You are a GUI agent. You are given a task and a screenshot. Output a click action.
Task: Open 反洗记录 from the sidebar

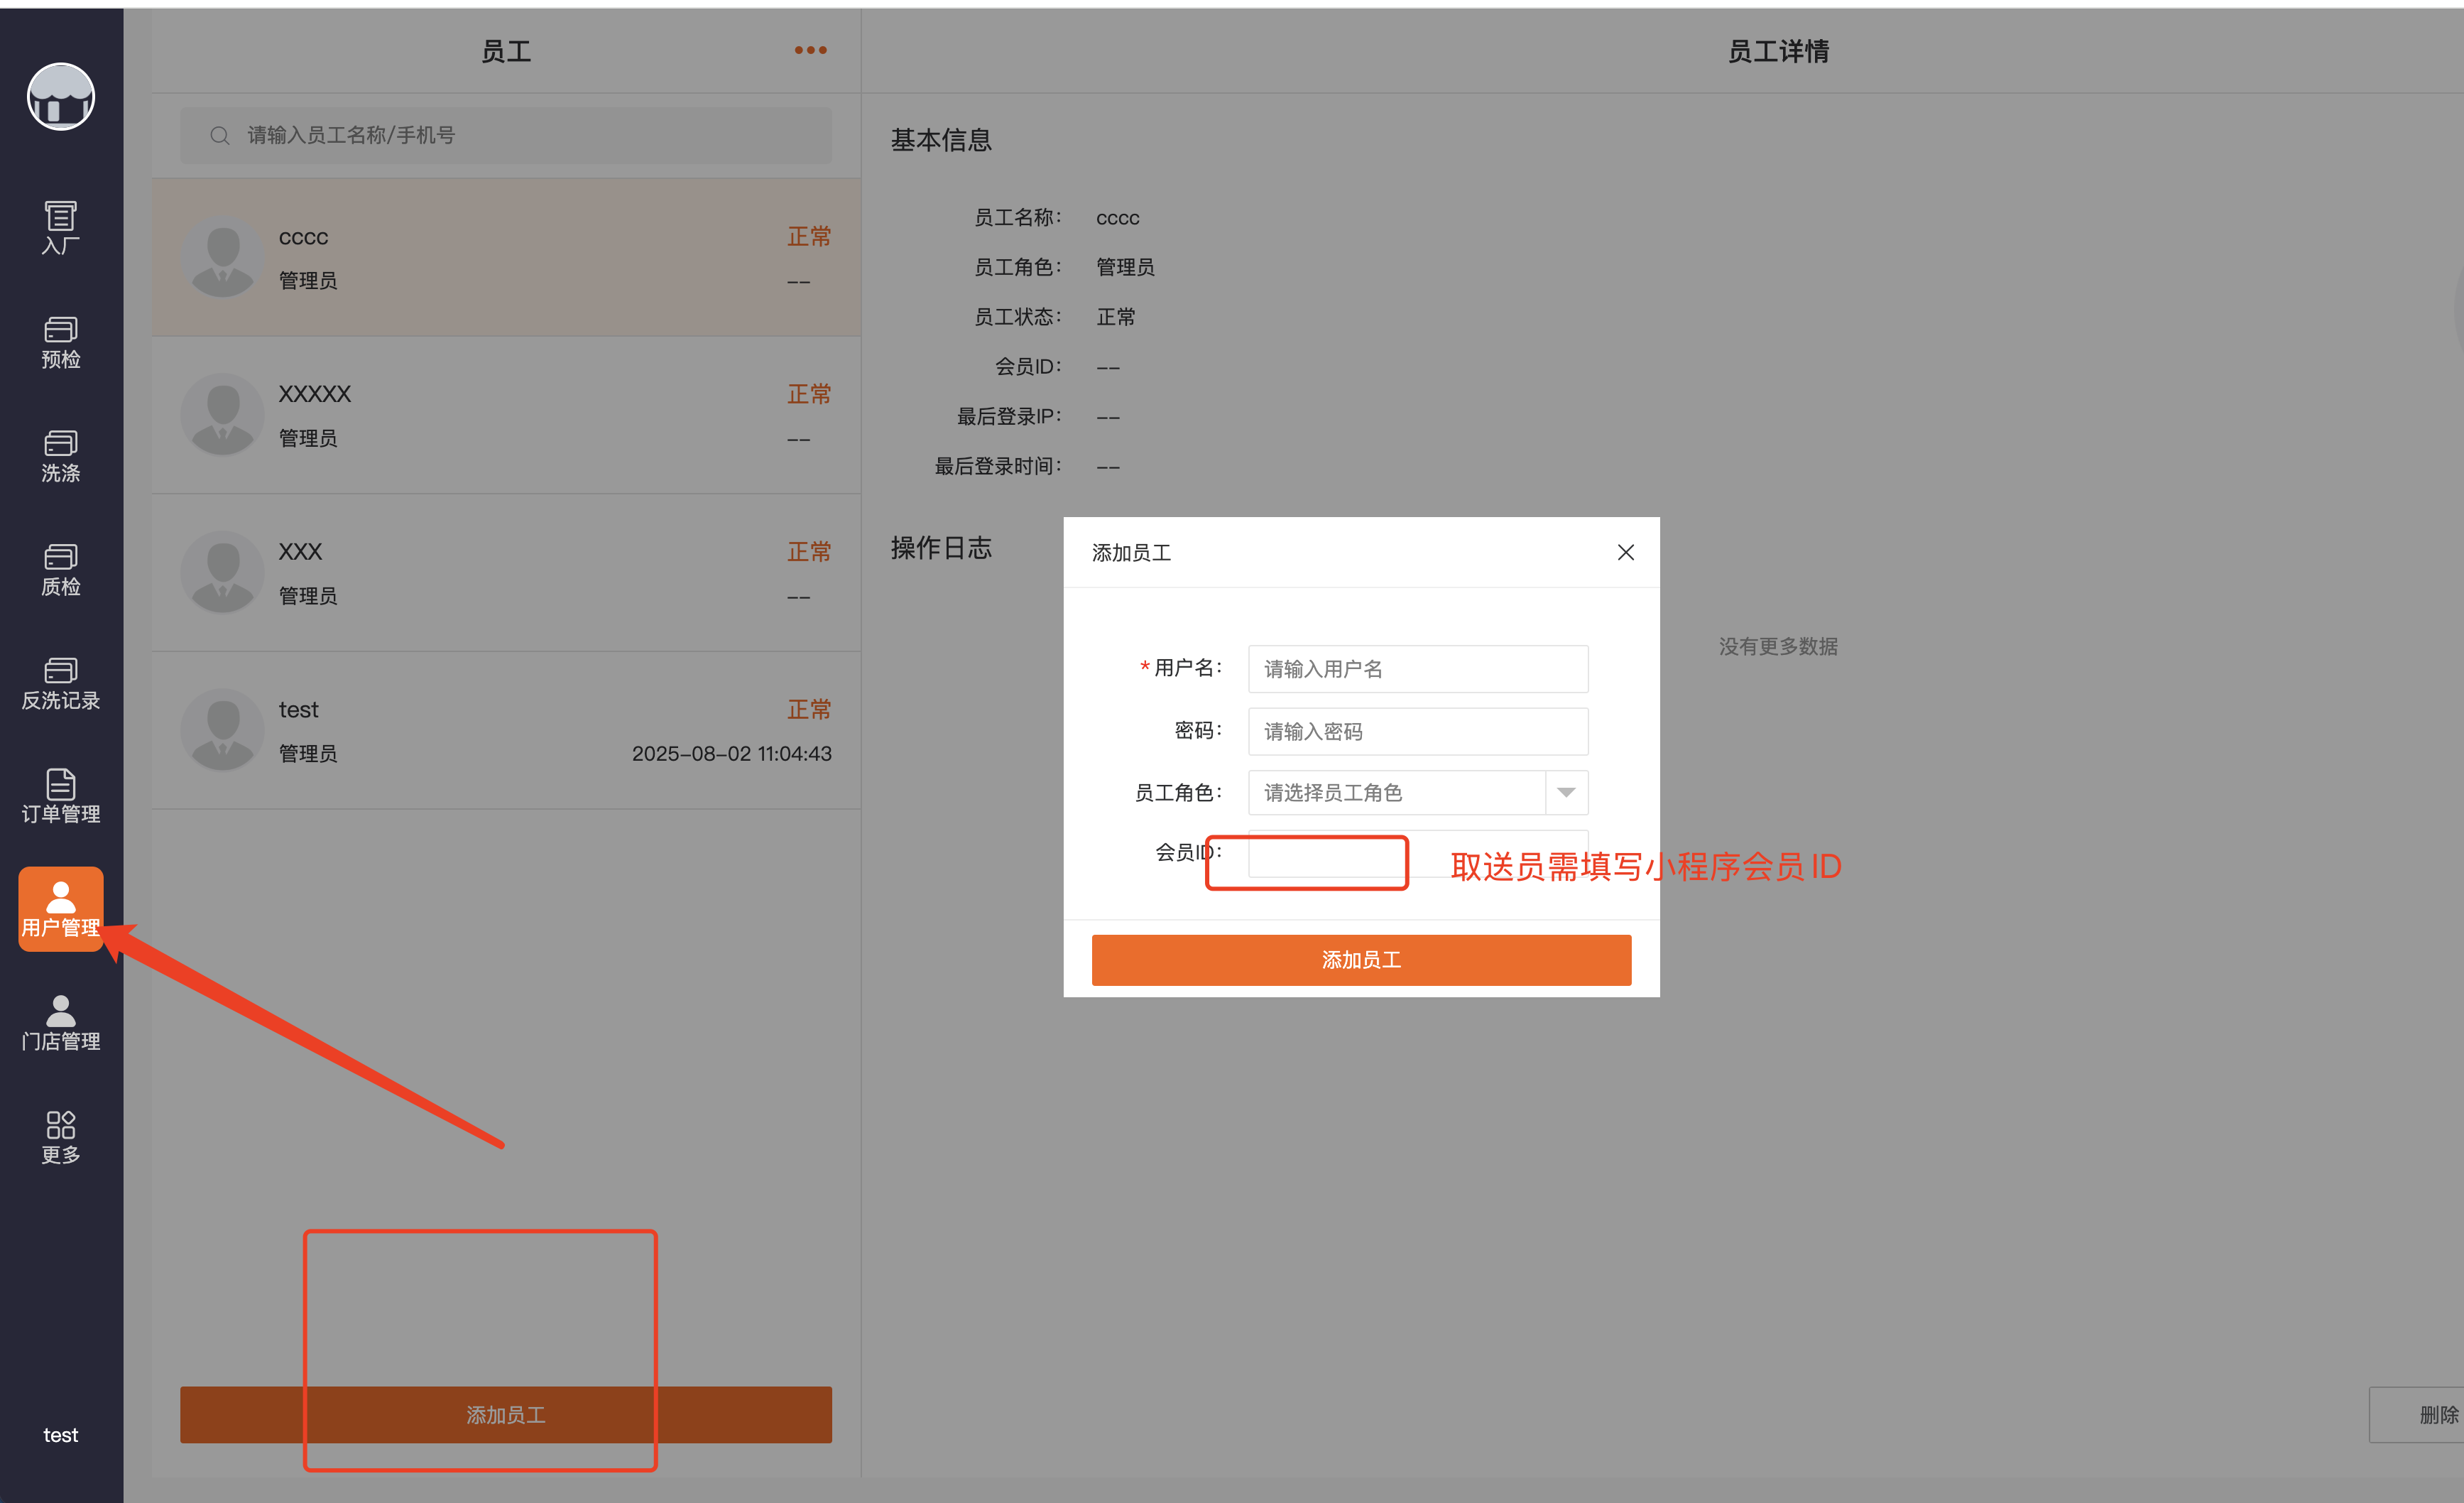coord(60,684)
